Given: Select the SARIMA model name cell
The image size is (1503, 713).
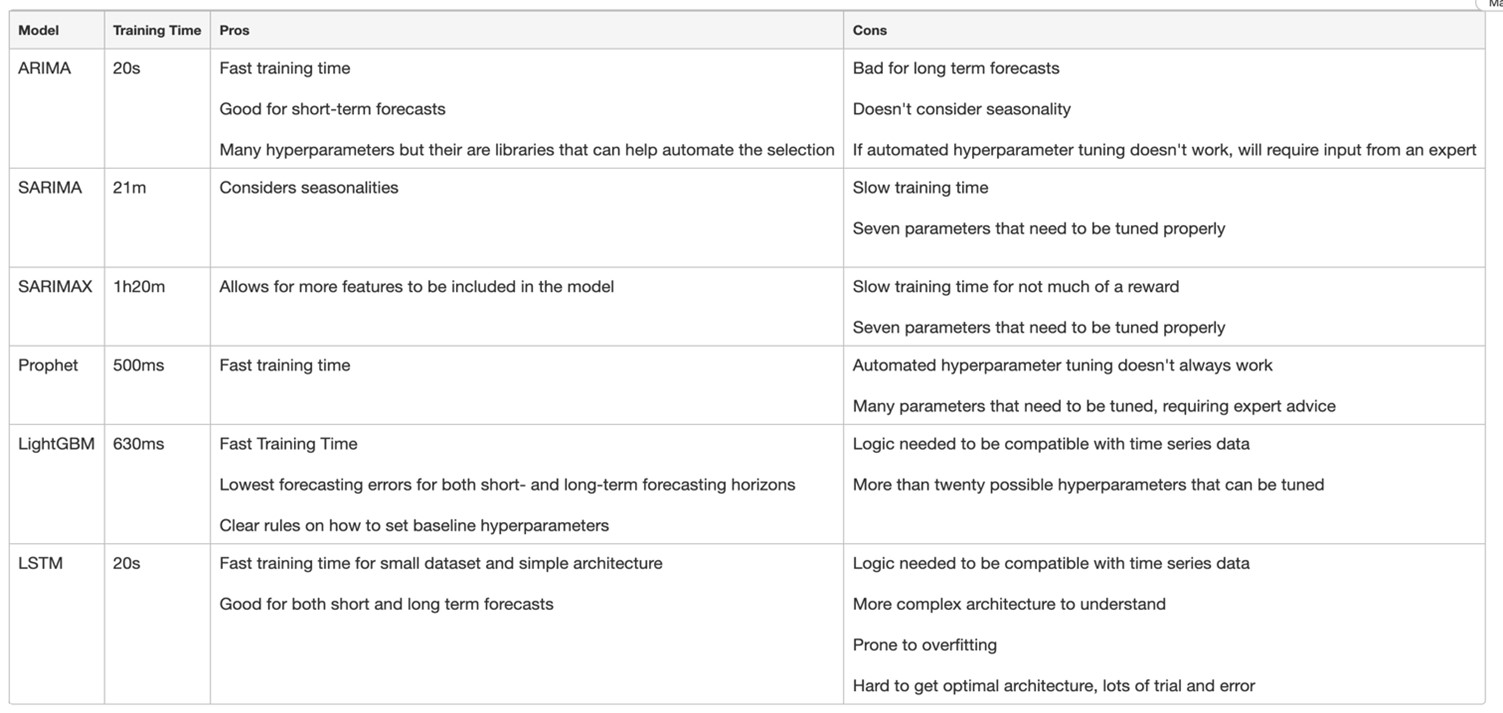Looking at the screenshot, I should (x=50, y=188).
